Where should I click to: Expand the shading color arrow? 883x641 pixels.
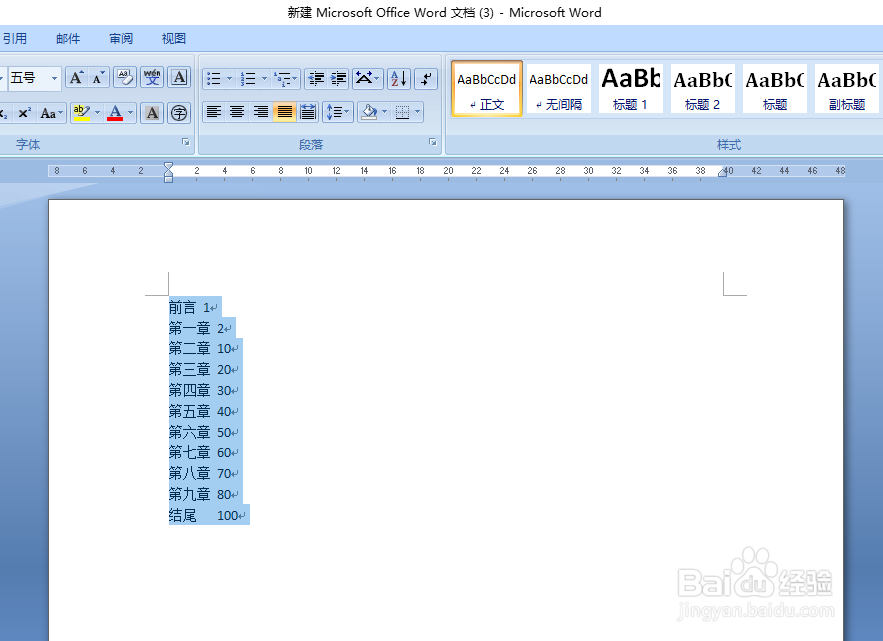[385, 112]
